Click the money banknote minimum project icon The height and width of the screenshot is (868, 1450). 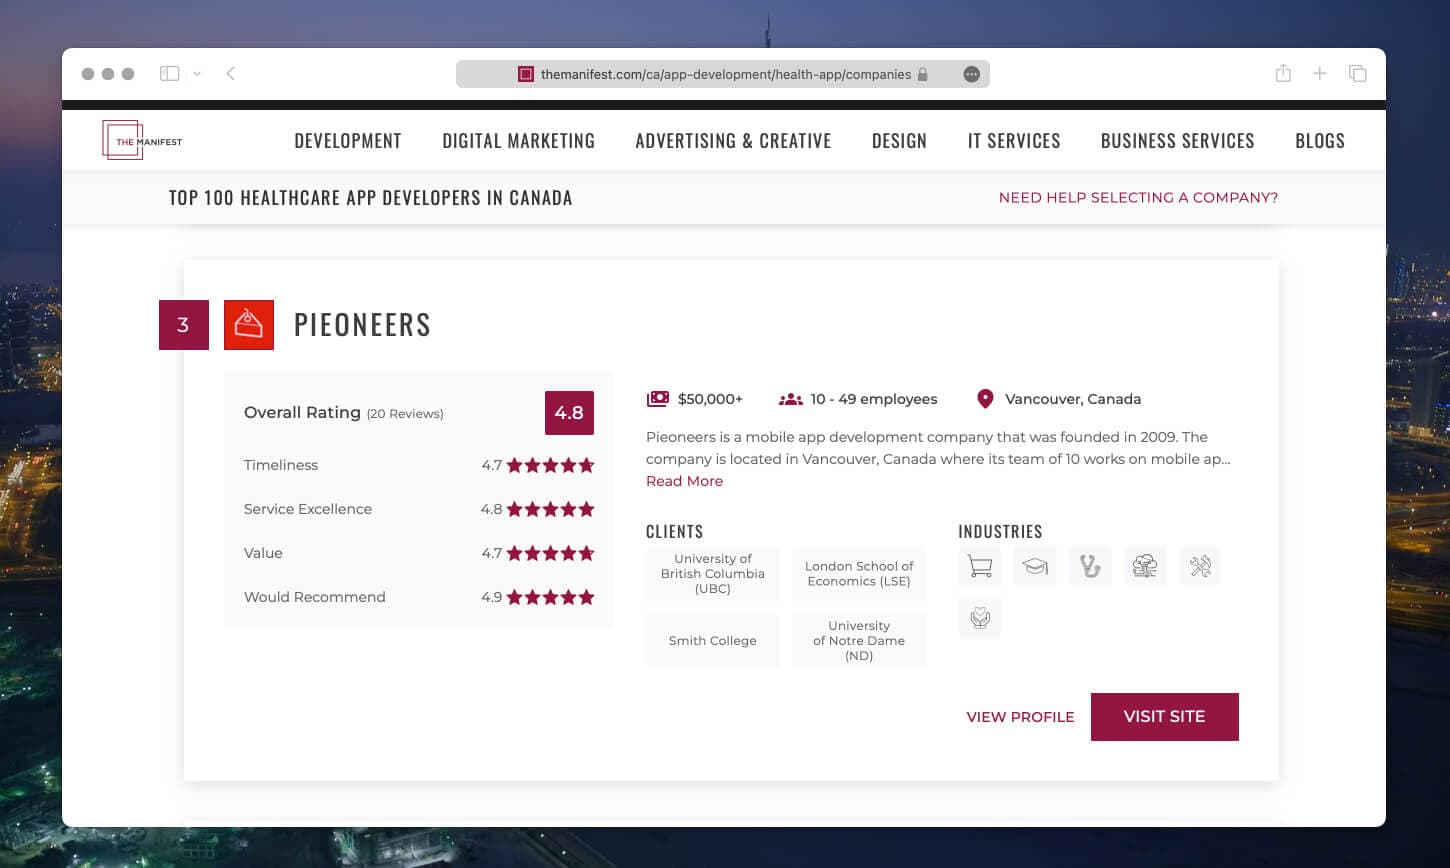pyautogui.click(x=658, y=399)
